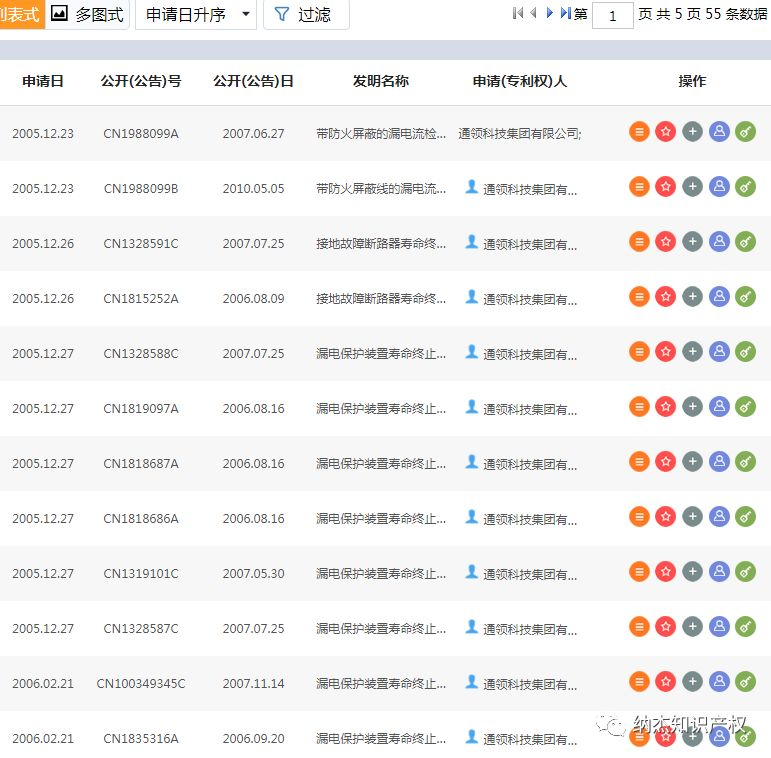The image size is (771, 758).
Task: Select publication date 2007.11.14
Action: (253, 684)
